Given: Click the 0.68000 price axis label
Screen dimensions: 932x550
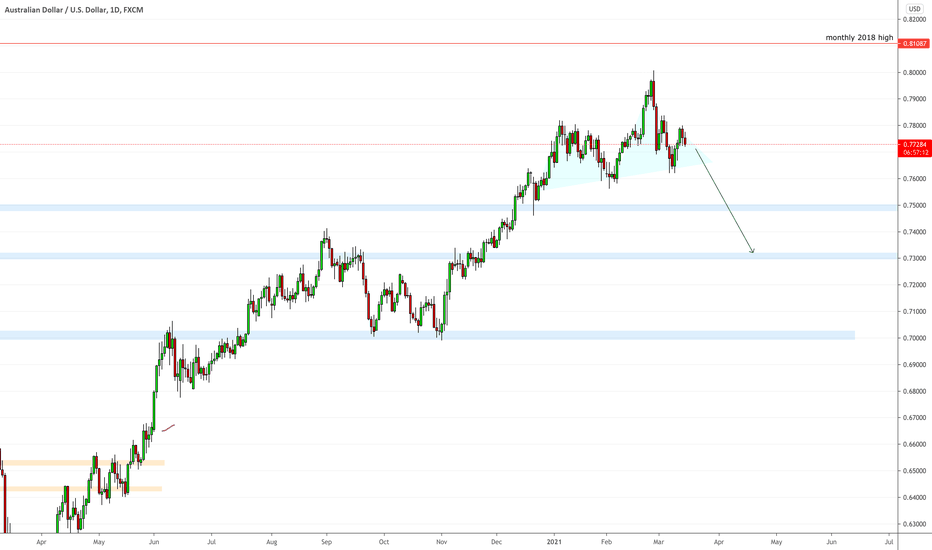Looking at the screenshot, I should [915, 392].
